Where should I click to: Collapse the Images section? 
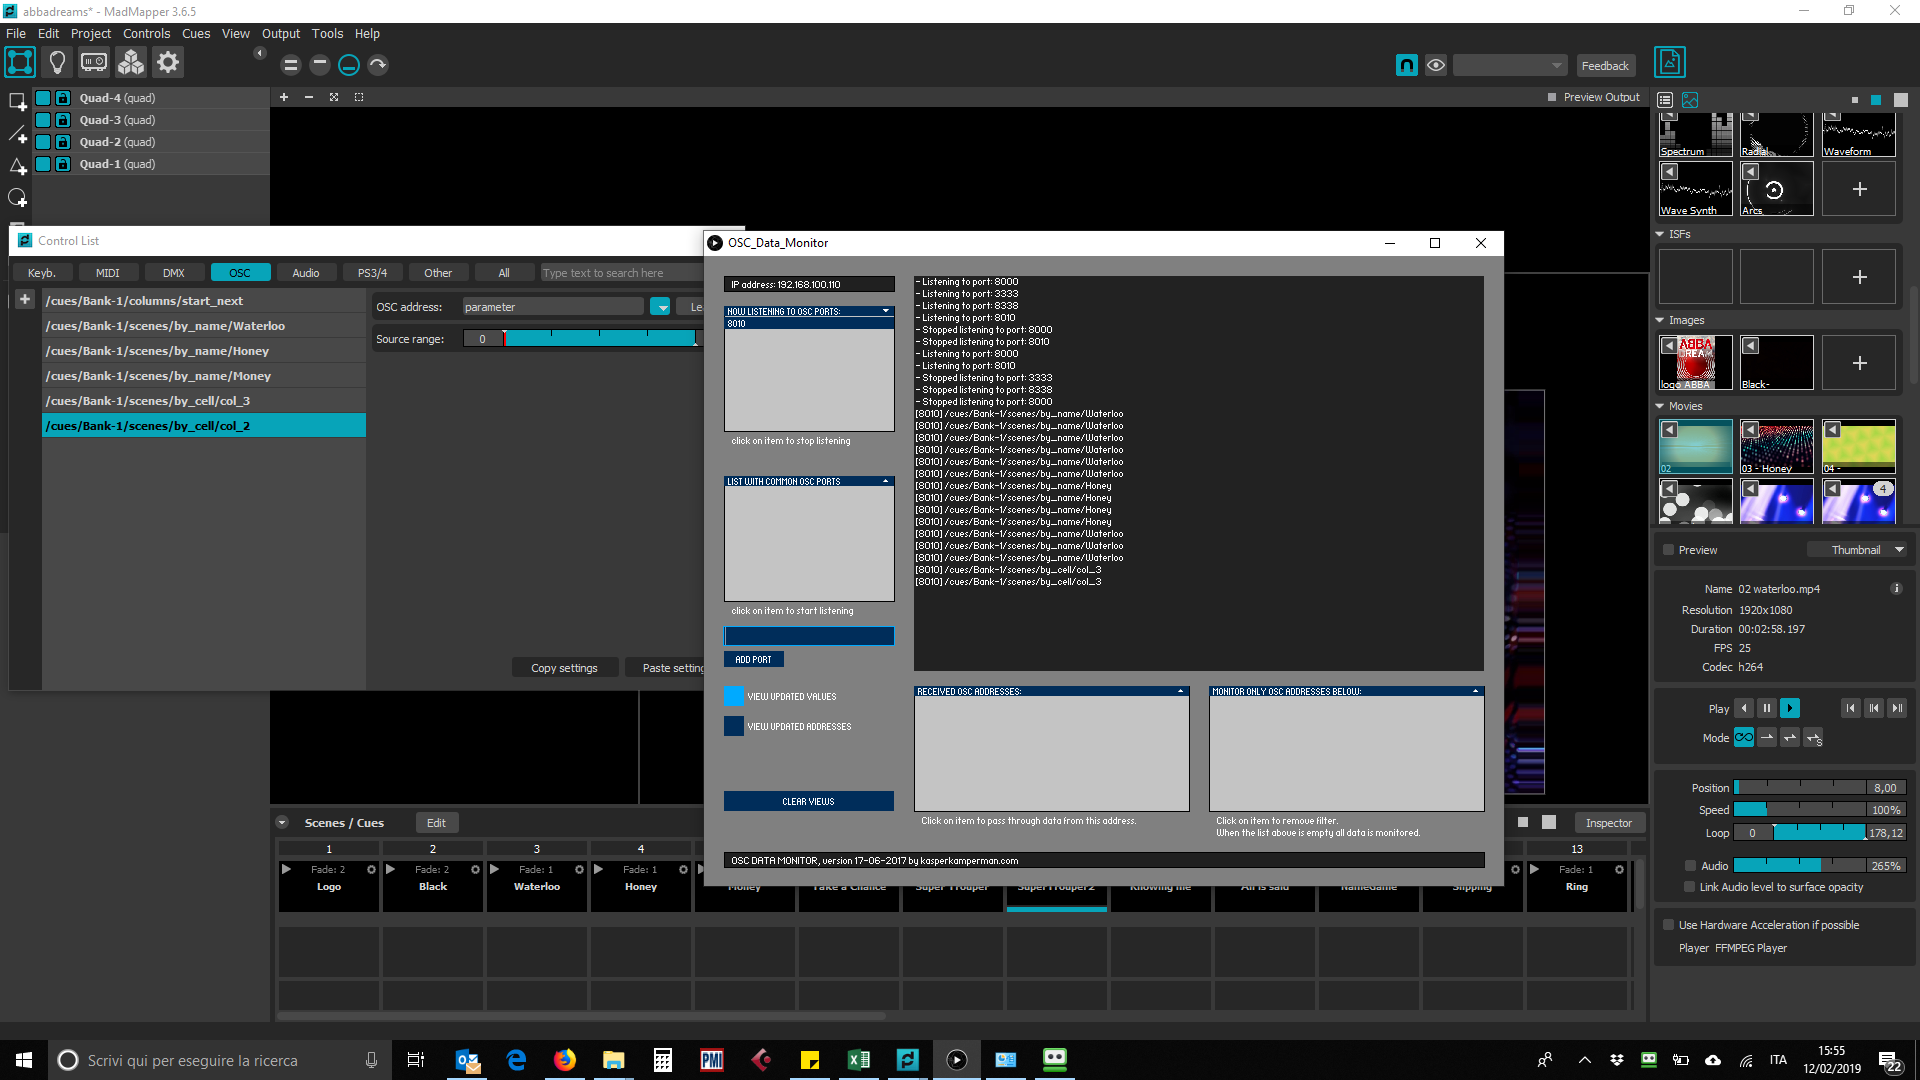[x=1660, y=320]
